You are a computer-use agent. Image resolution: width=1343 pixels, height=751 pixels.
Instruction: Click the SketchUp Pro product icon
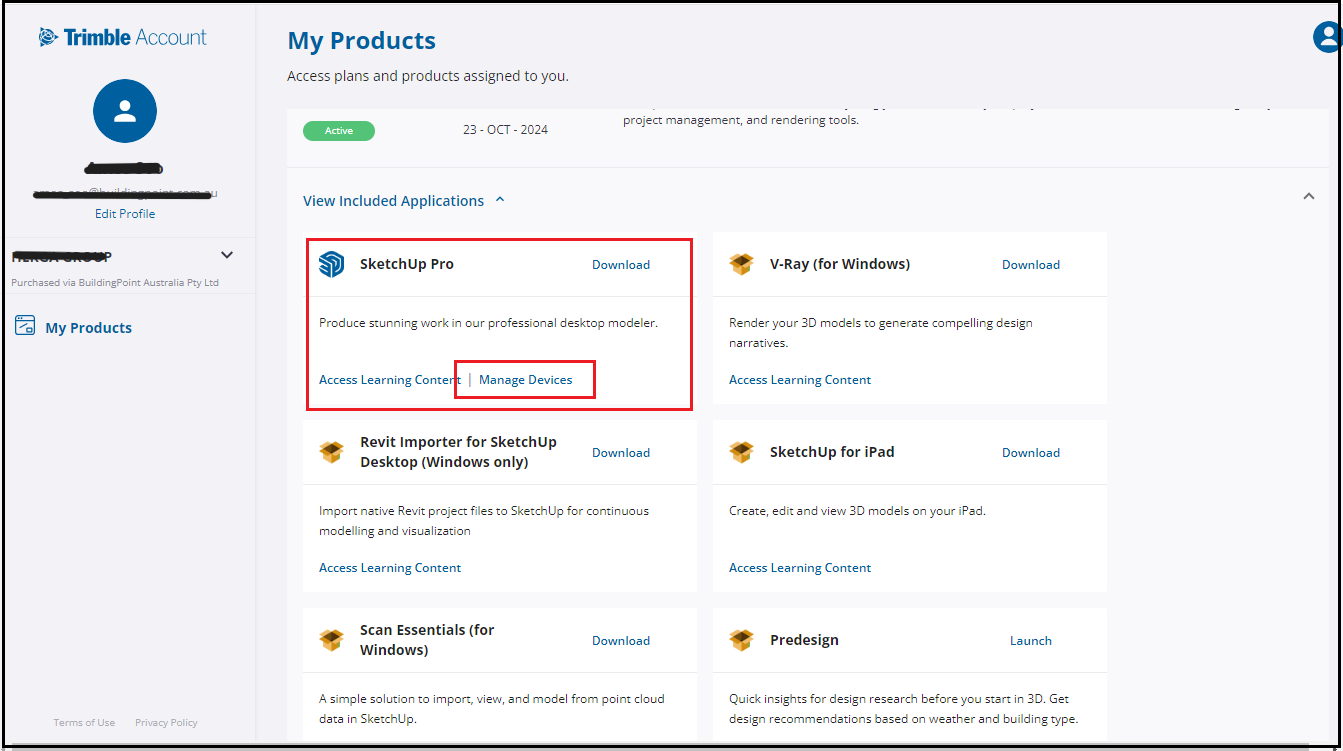coord(331,264)
